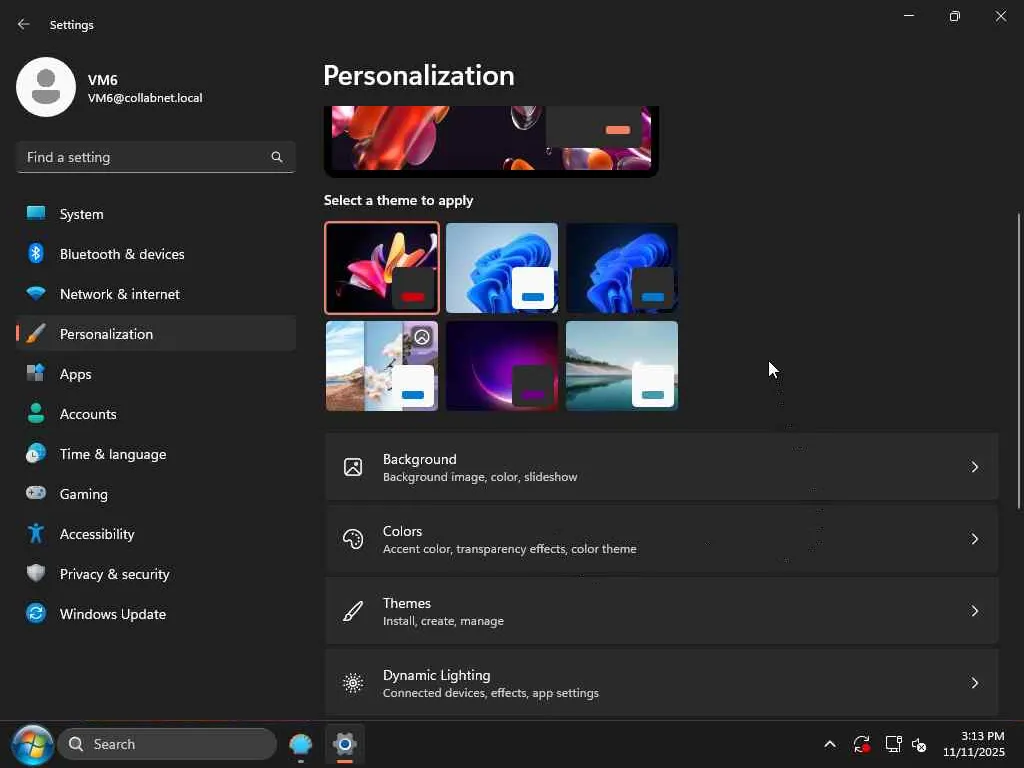The width and height of the screenshot is (1024, 768).
Task: Click the Background picture icon
Action: pos(353,467)
